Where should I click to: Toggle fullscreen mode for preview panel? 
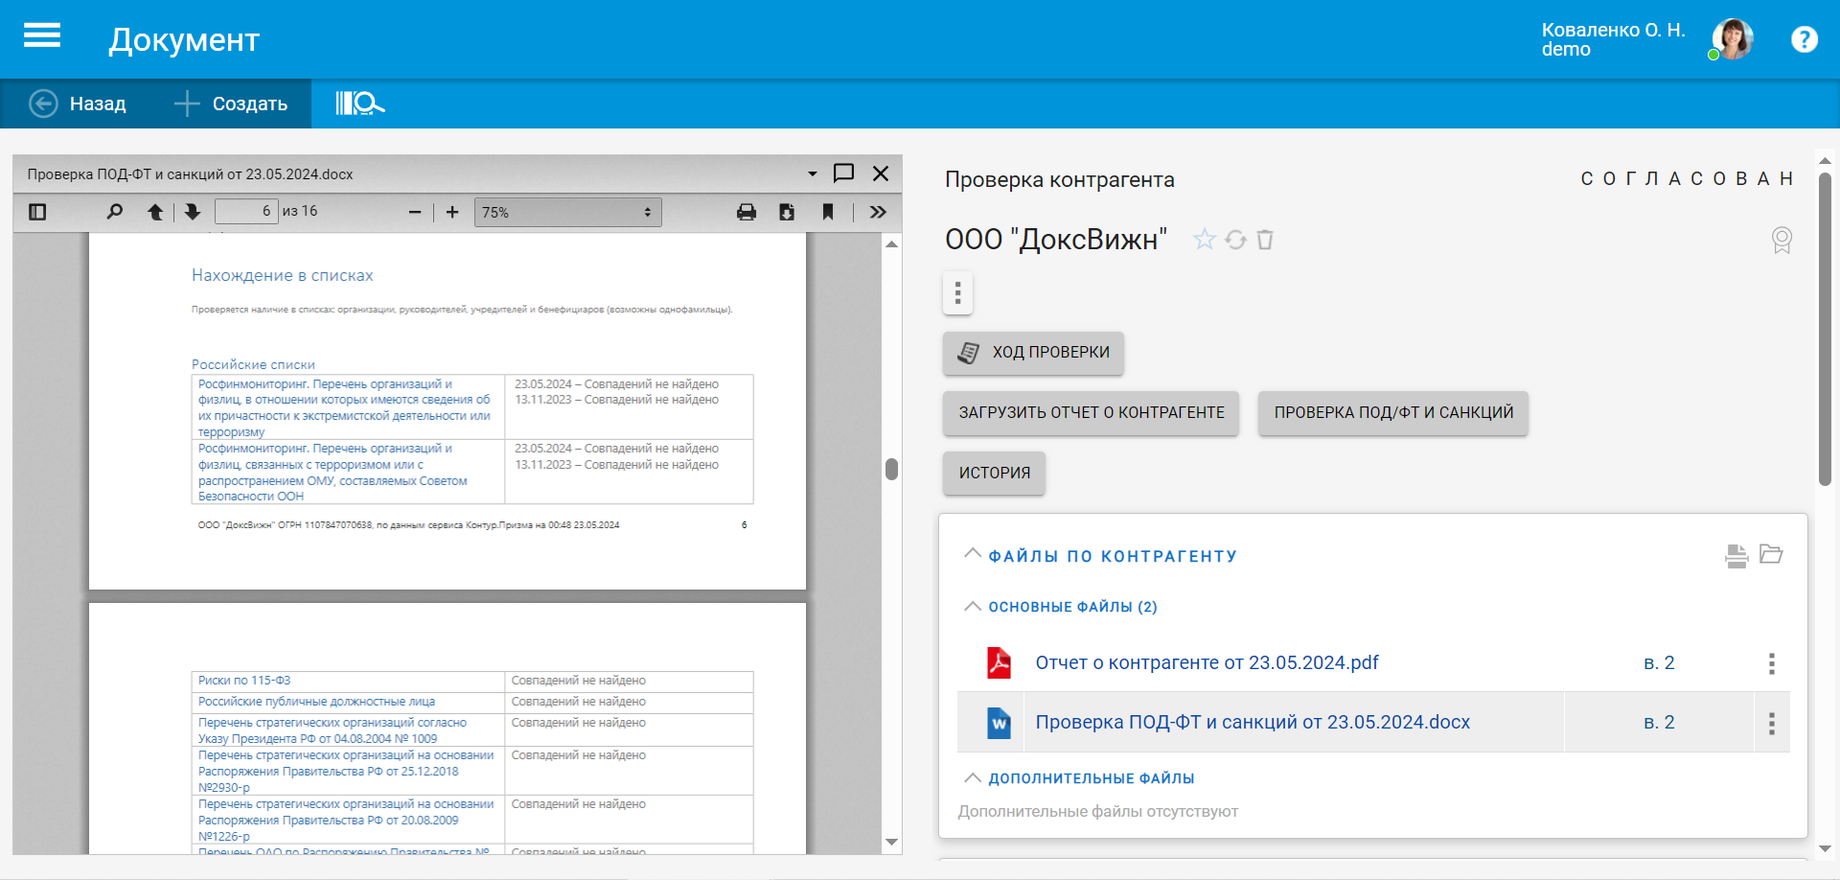(844, 173)
